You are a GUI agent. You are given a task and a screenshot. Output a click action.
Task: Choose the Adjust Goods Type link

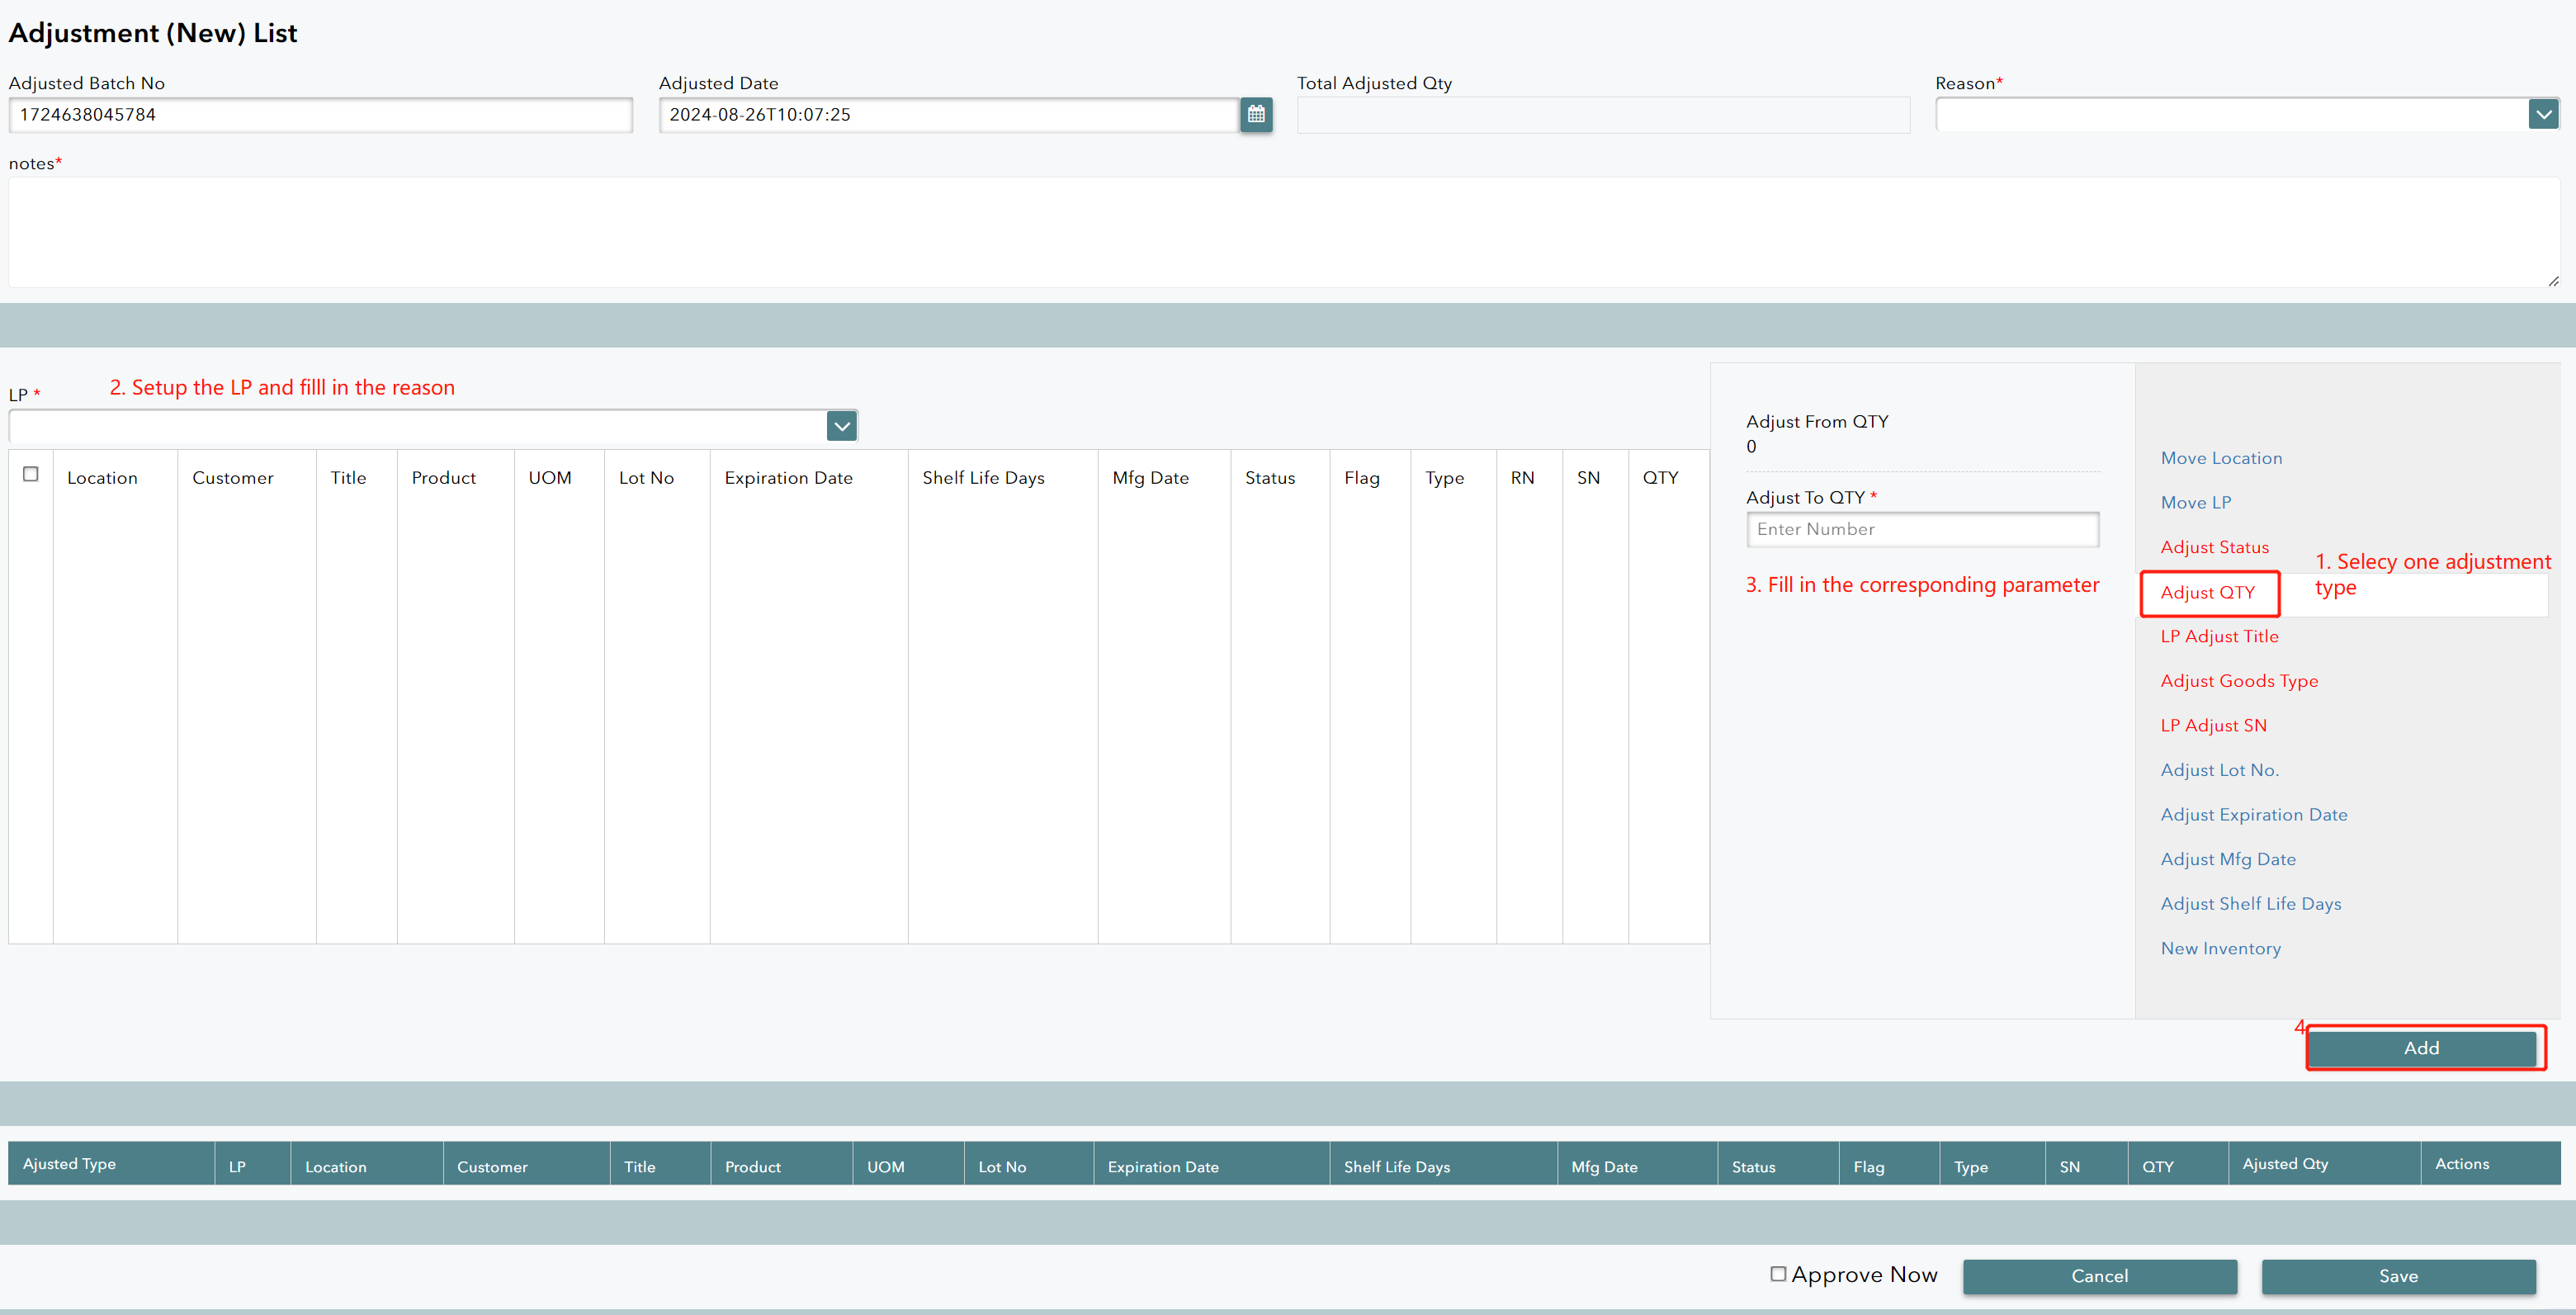point(2239,681)
